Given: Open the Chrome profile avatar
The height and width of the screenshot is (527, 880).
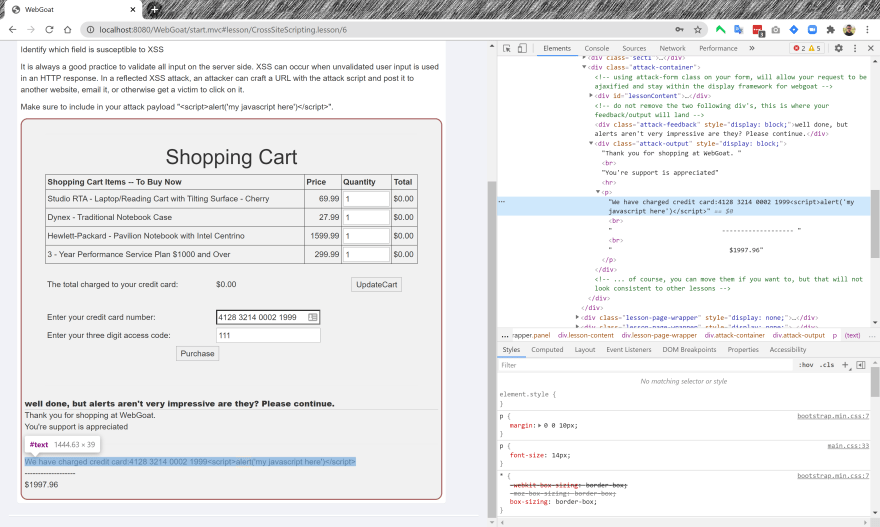Looking at the screenshot, I should coord(849,30).
